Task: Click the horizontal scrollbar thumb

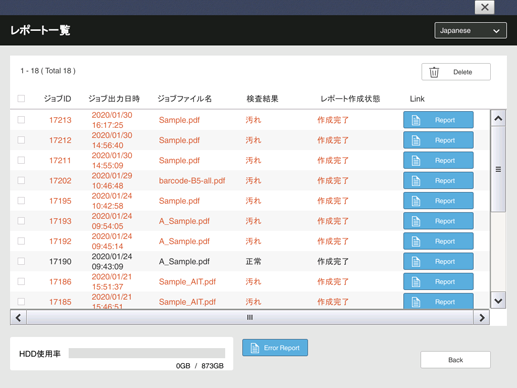Action: pyautogui.click(x=250, y=317)
